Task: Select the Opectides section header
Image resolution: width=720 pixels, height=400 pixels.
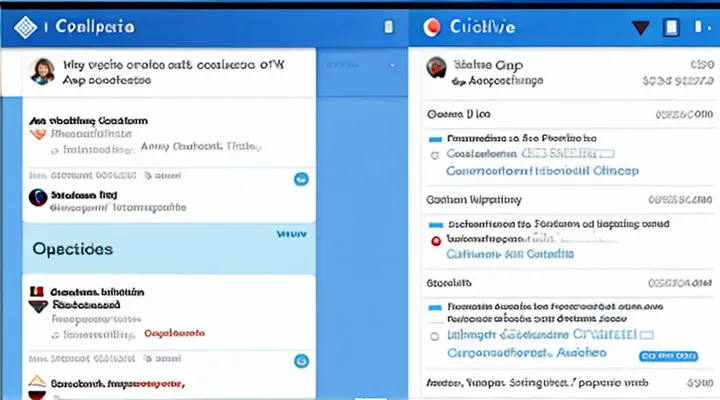Action: 72,248
